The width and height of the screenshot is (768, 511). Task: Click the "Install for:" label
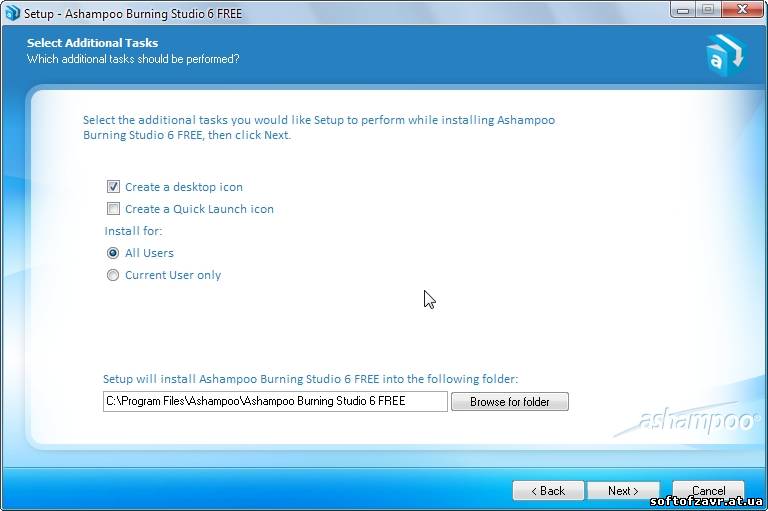tap(133, 231)
